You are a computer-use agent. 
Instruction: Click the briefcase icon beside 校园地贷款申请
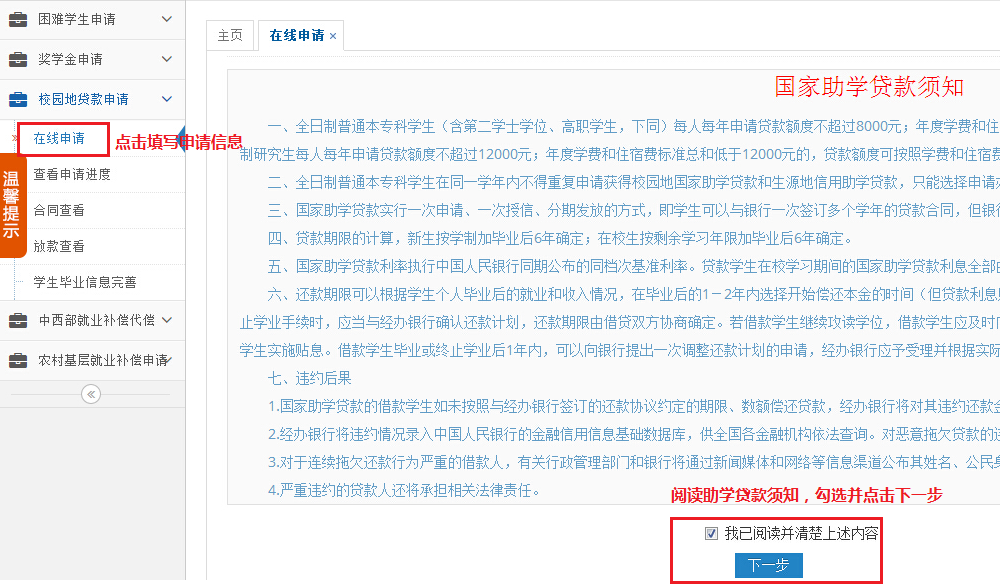pyautogui.click(x=18, y=99)
